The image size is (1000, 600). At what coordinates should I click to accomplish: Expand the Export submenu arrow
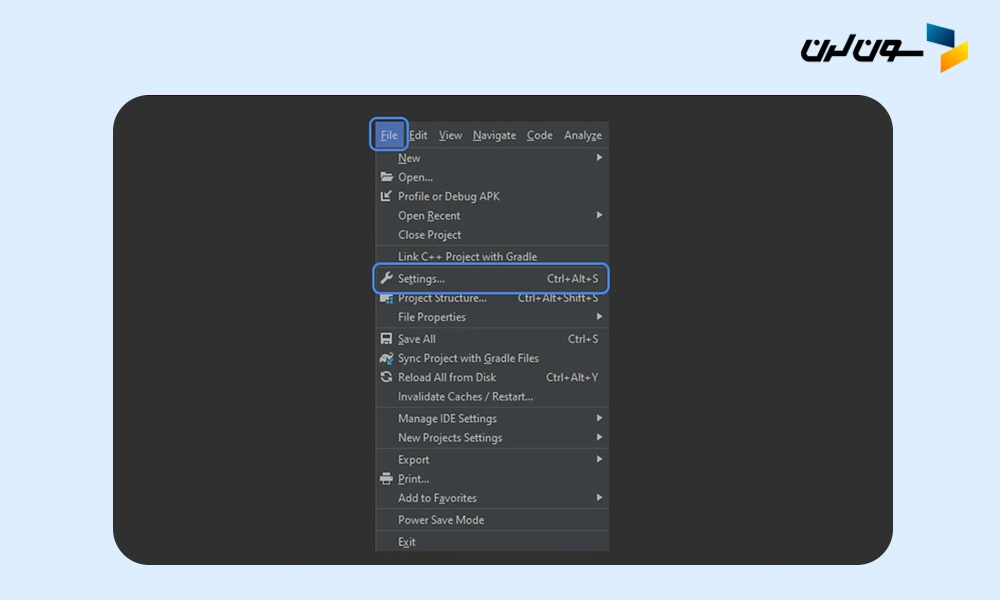pyautogui.click(x=599, y=459)
